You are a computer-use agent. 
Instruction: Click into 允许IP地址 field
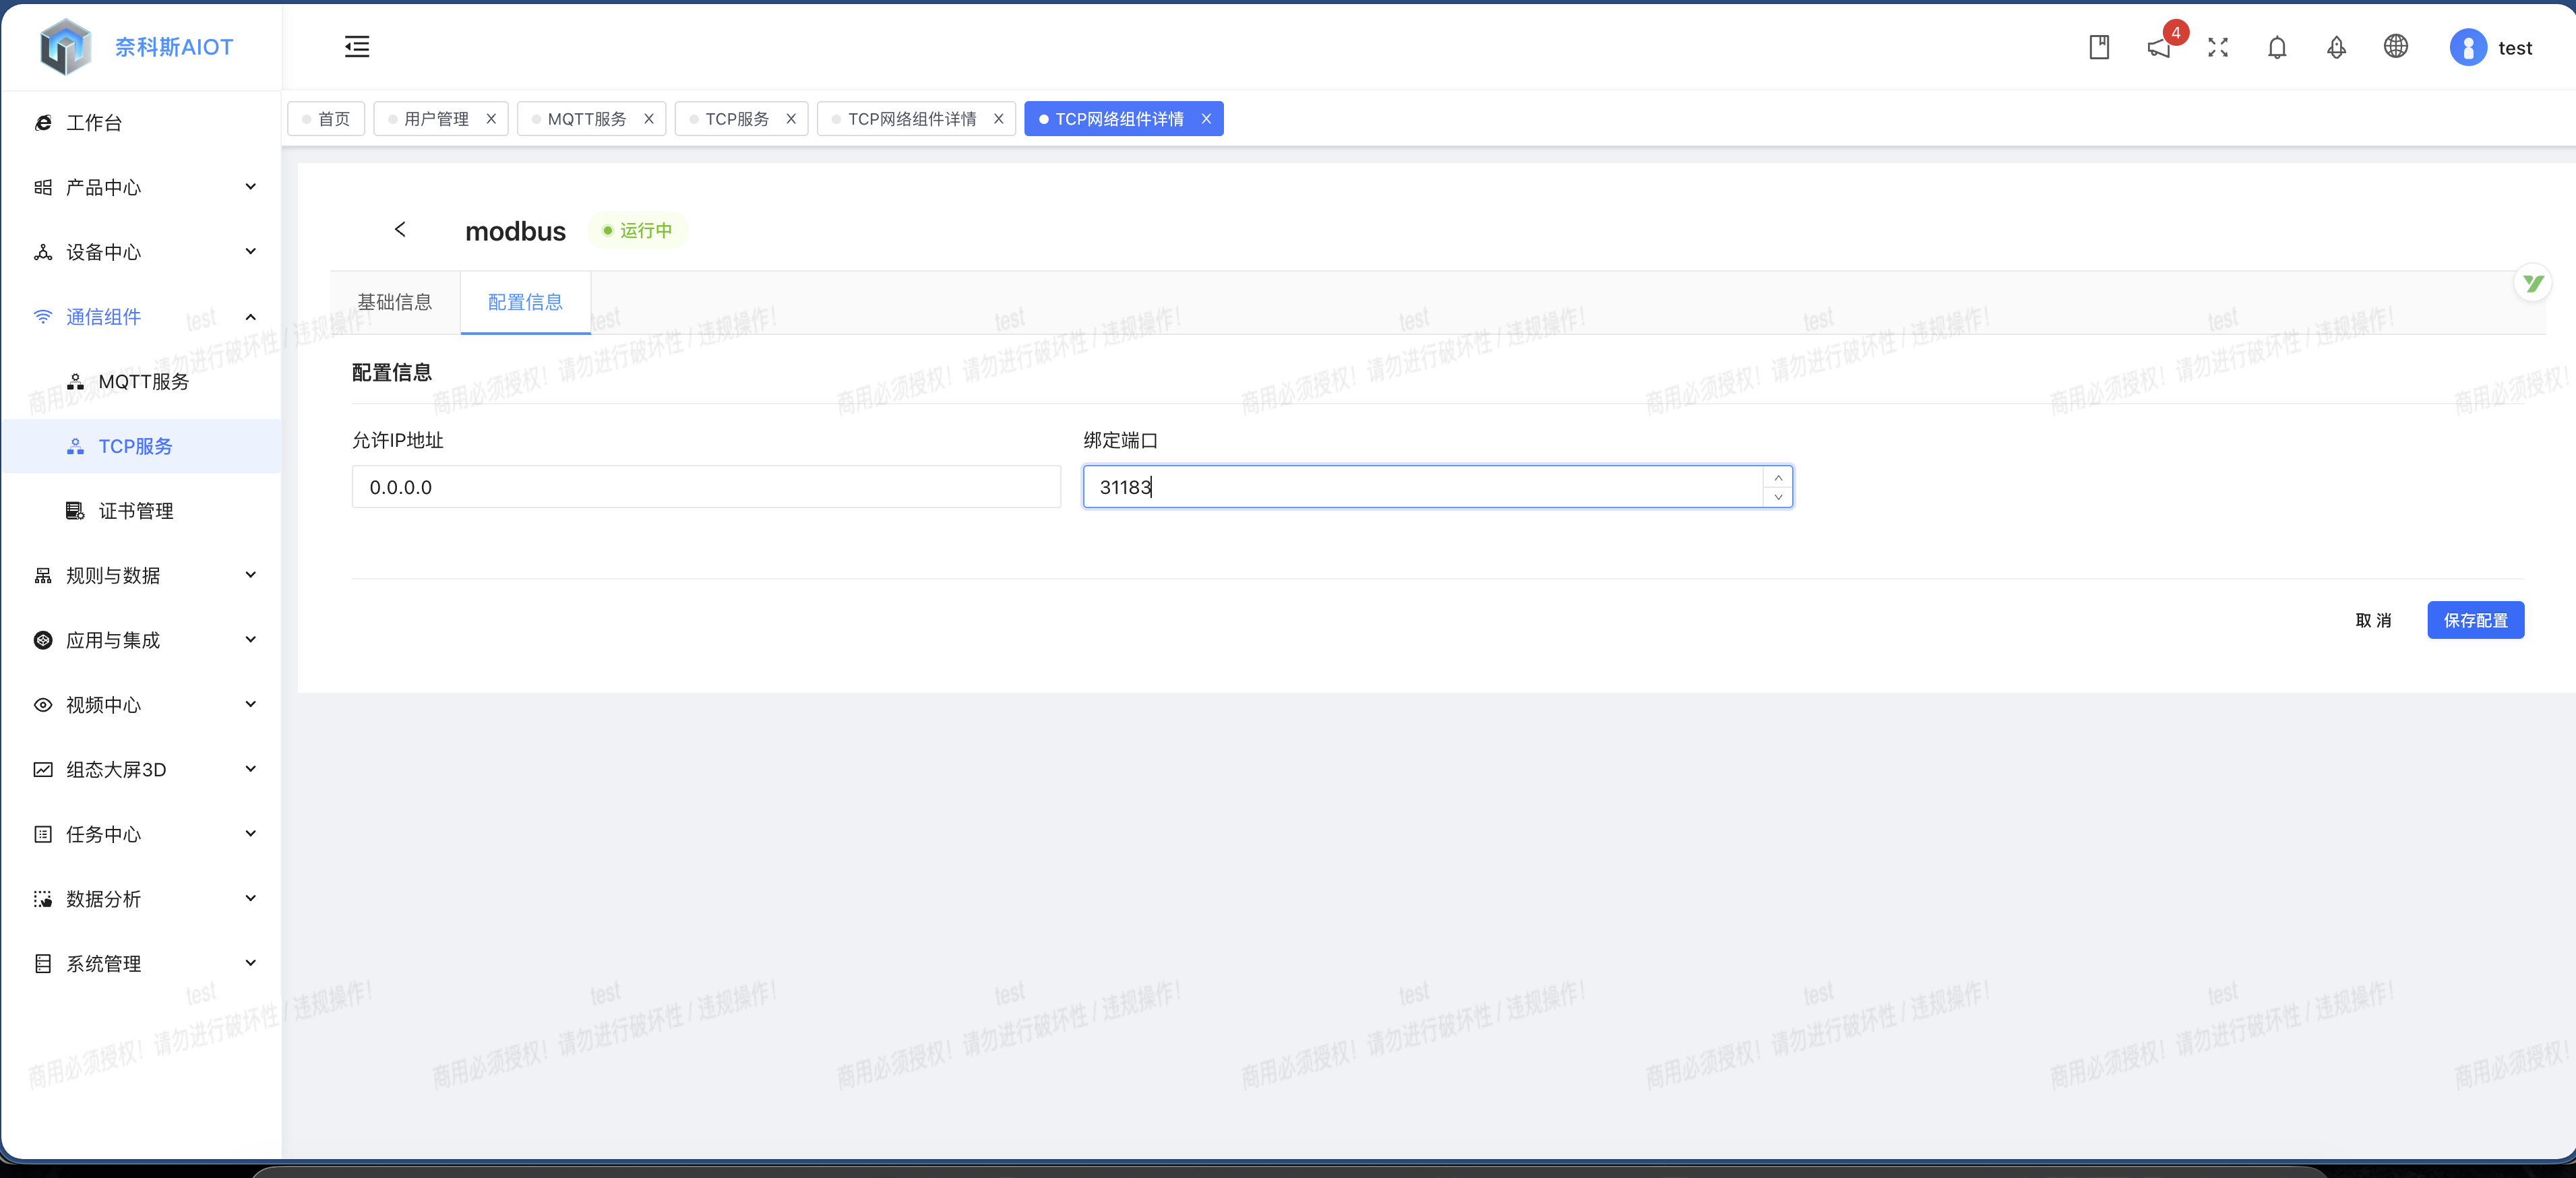[x=706, y=487]
